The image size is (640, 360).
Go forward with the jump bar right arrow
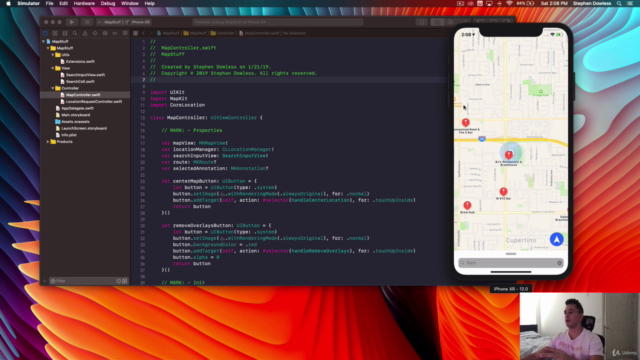[151, 33]
